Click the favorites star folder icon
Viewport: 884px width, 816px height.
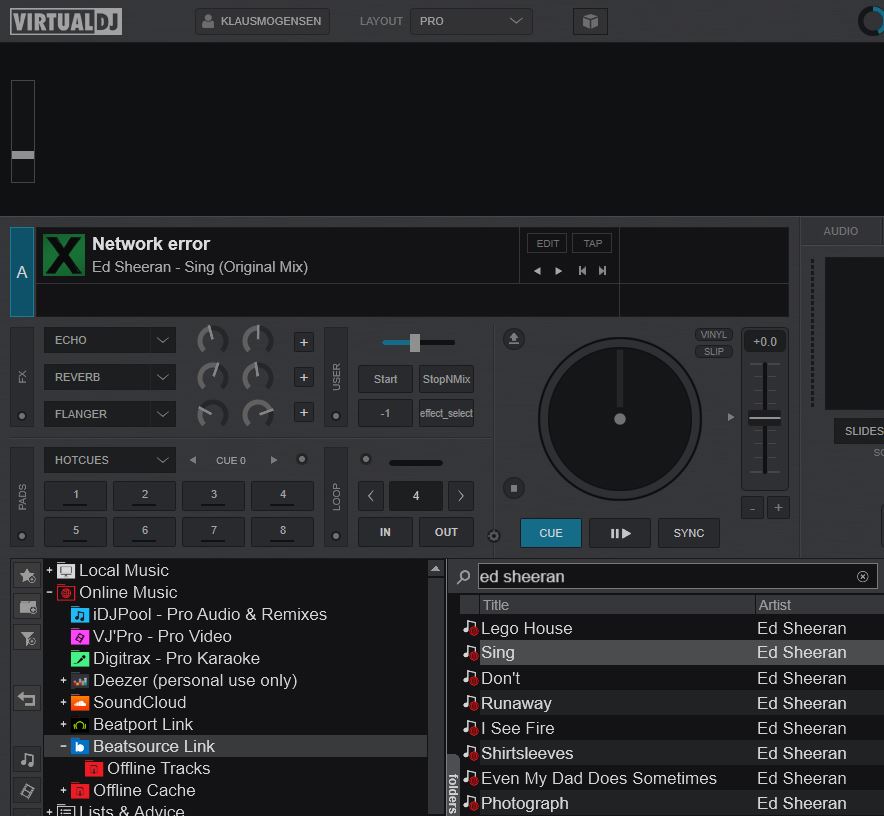(x=27, y=576)
